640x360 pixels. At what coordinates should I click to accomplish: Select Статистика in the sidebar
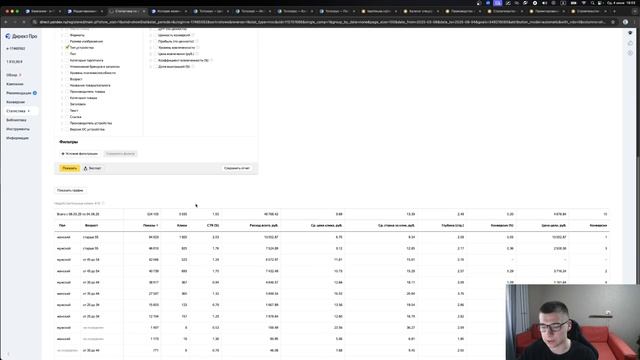tap(16, 111)
